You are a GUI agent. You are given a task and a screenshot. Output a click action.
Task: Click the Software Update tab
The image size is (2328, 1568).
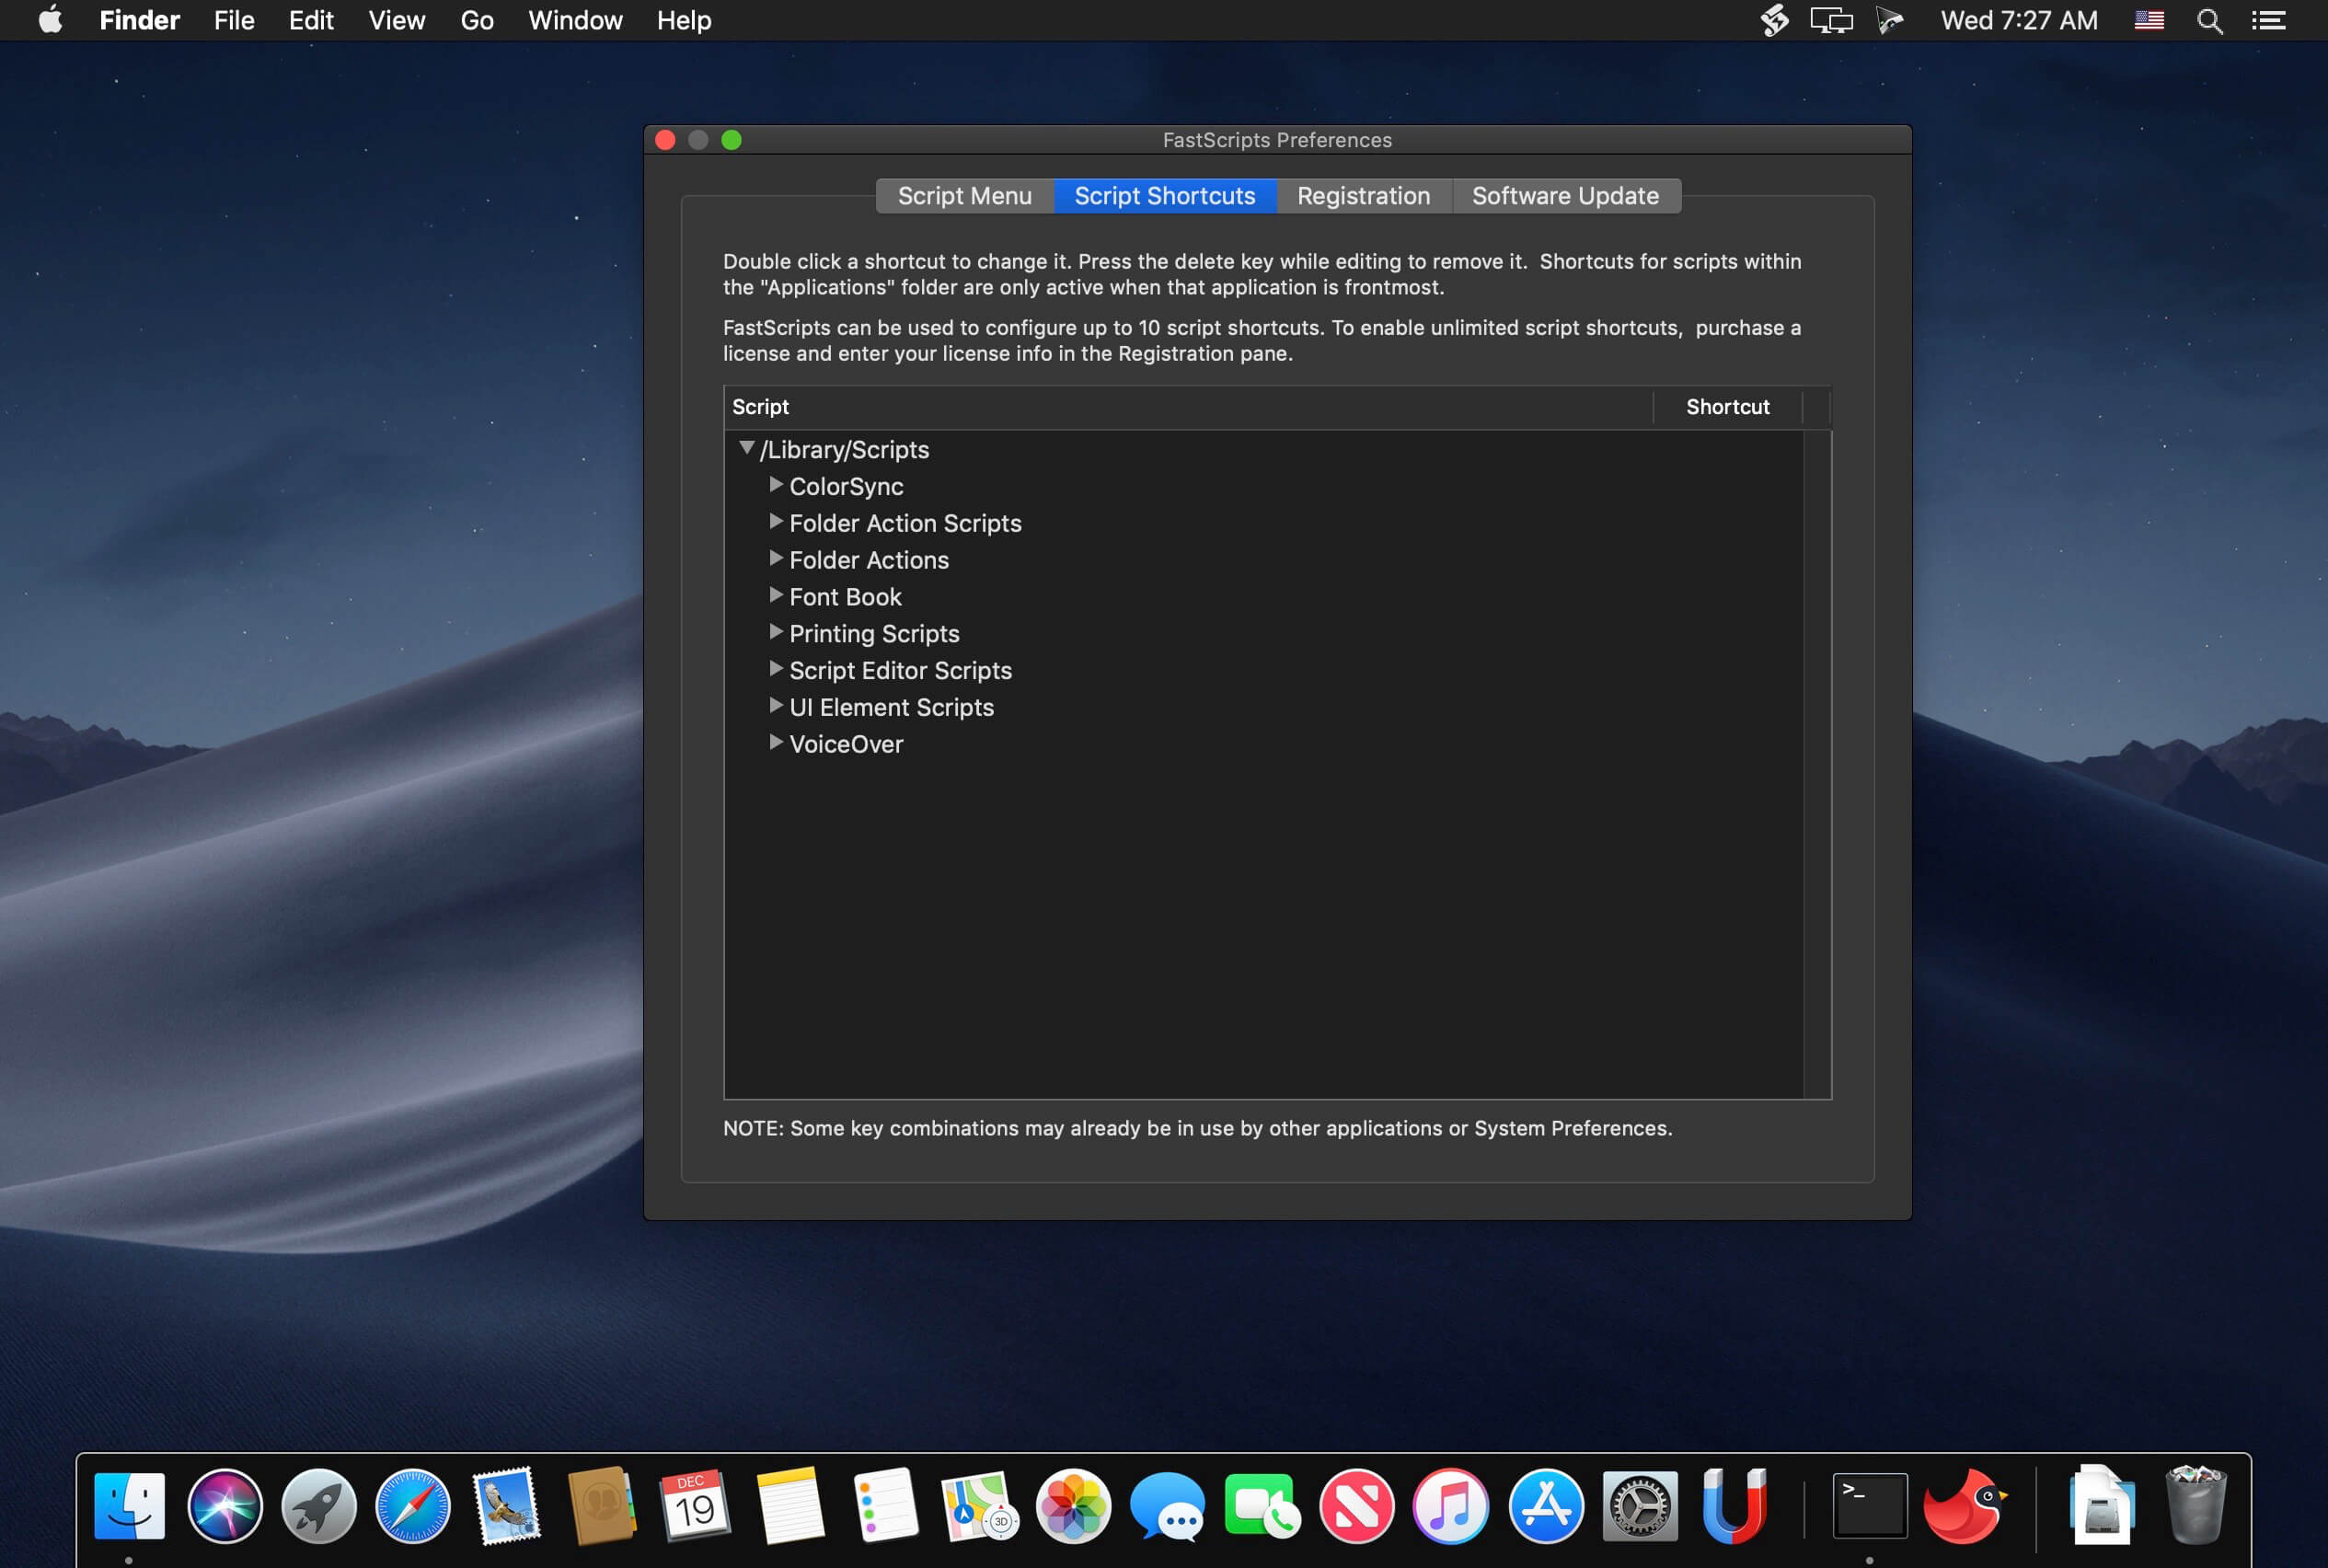point(1563,194)
